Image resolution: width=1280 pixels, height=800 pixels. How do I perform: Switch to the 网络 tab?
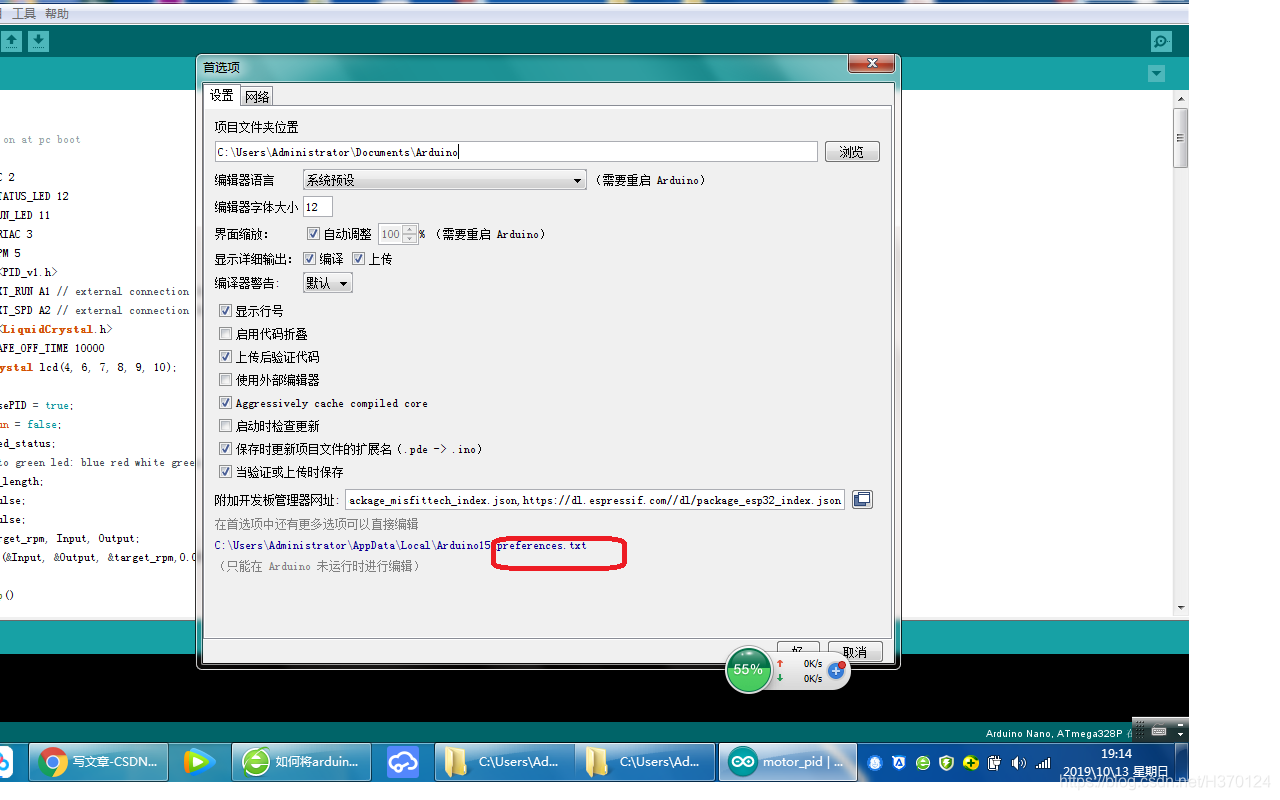[x=256, y=94]
